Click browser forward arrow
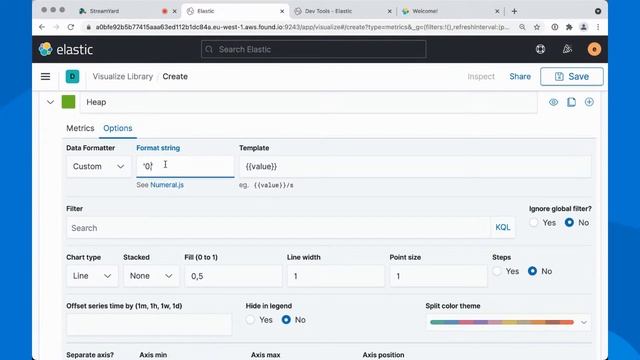Image resolution: width=640 pixels, height=360 pixels. pyautogui.click(x=56, y=27)
